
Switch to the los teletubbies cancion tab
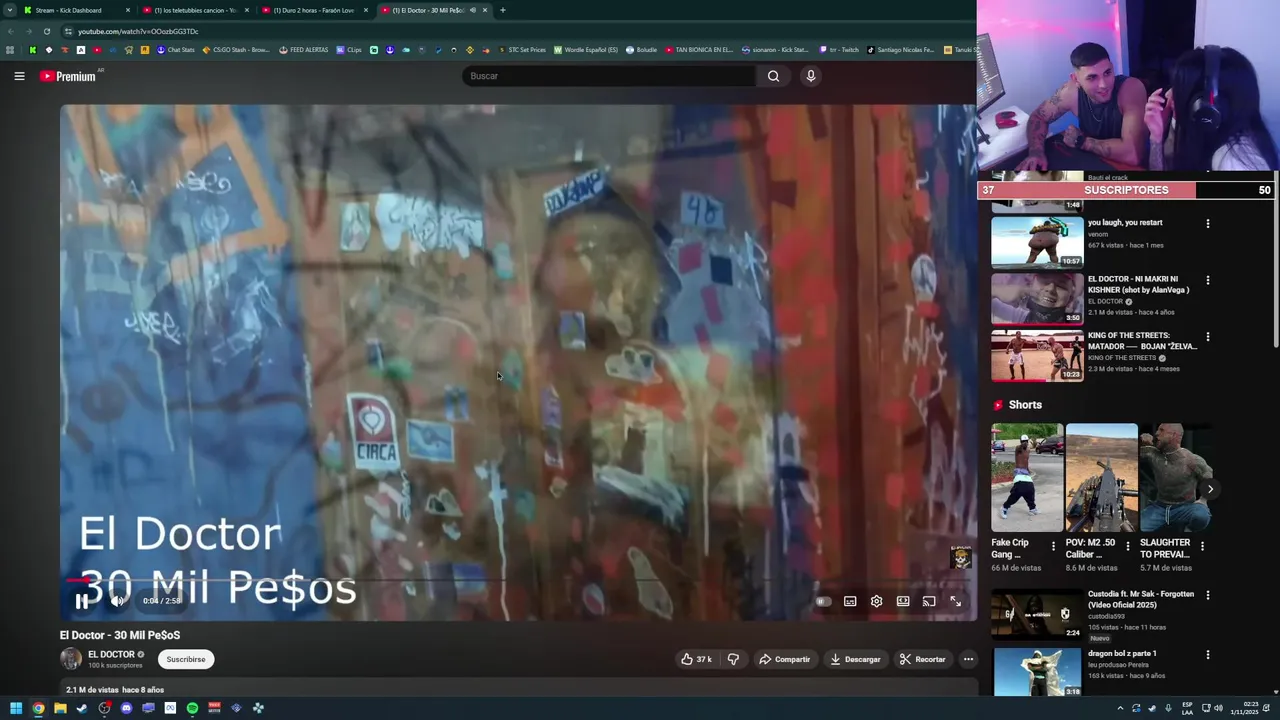(195, 10)
